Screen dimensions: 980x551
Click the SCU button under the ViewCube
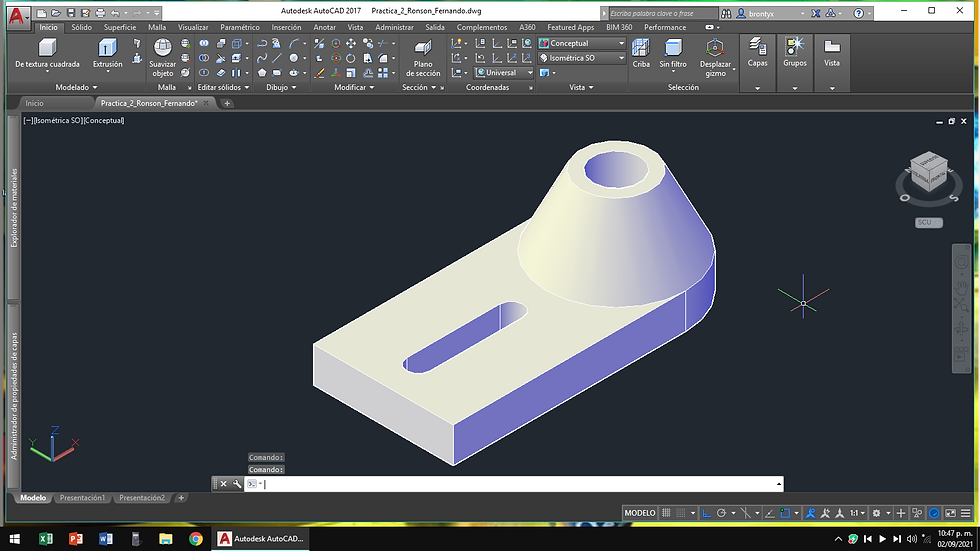(929, 222)
